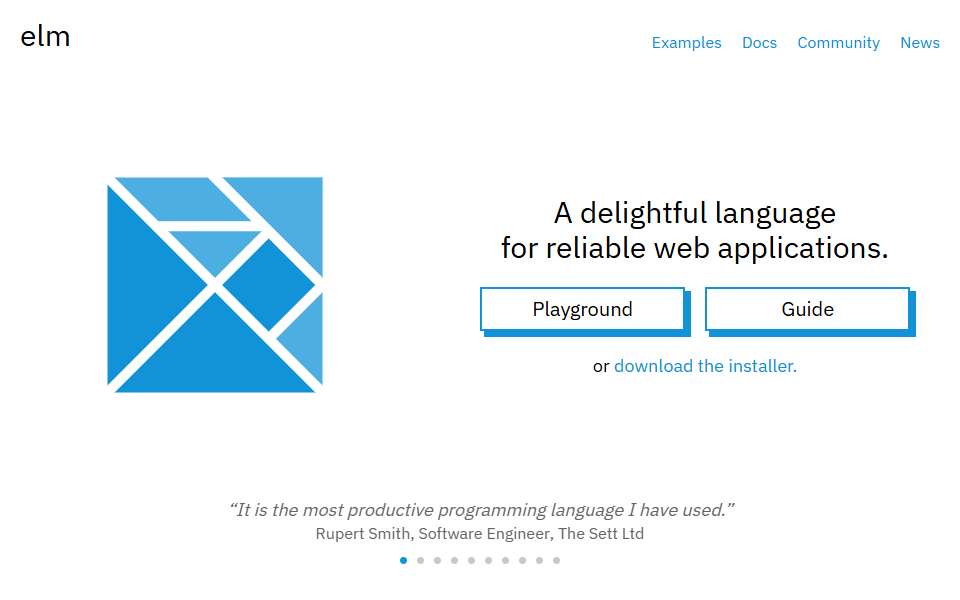Open the Playground button
The image size is (960, 600).
click(x=582, y=309)
